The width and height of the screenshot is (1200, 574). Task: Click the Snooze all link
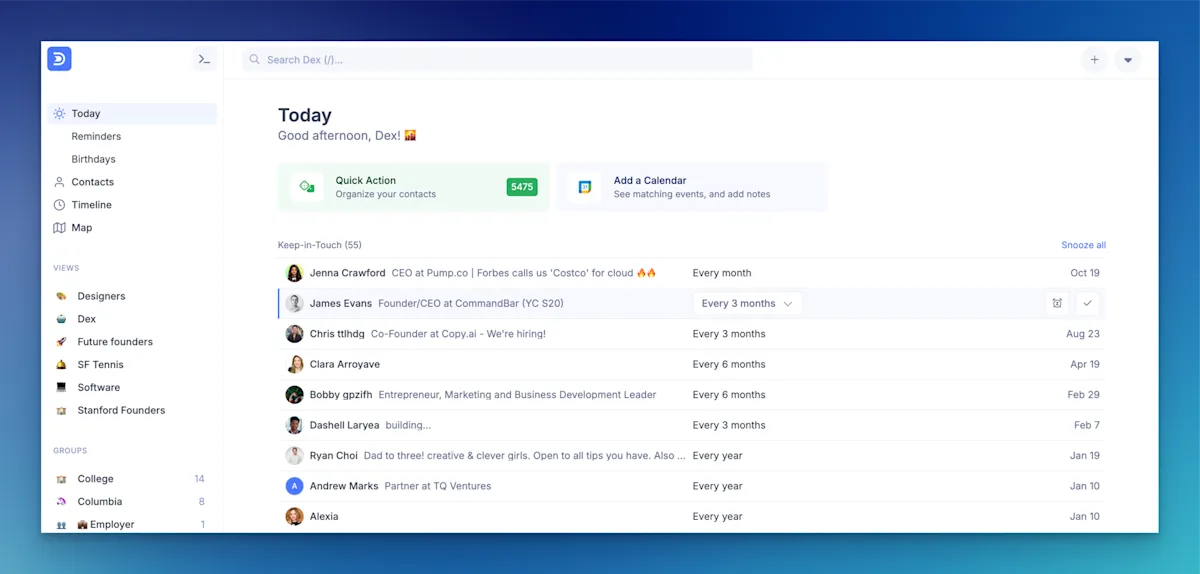(x=1083, y=245)
